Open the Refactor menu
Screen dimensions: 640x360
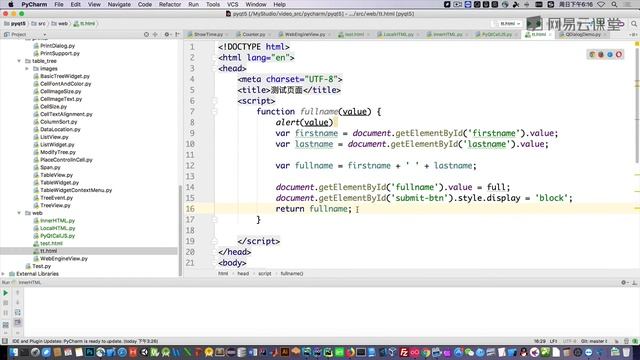[170, 4]
